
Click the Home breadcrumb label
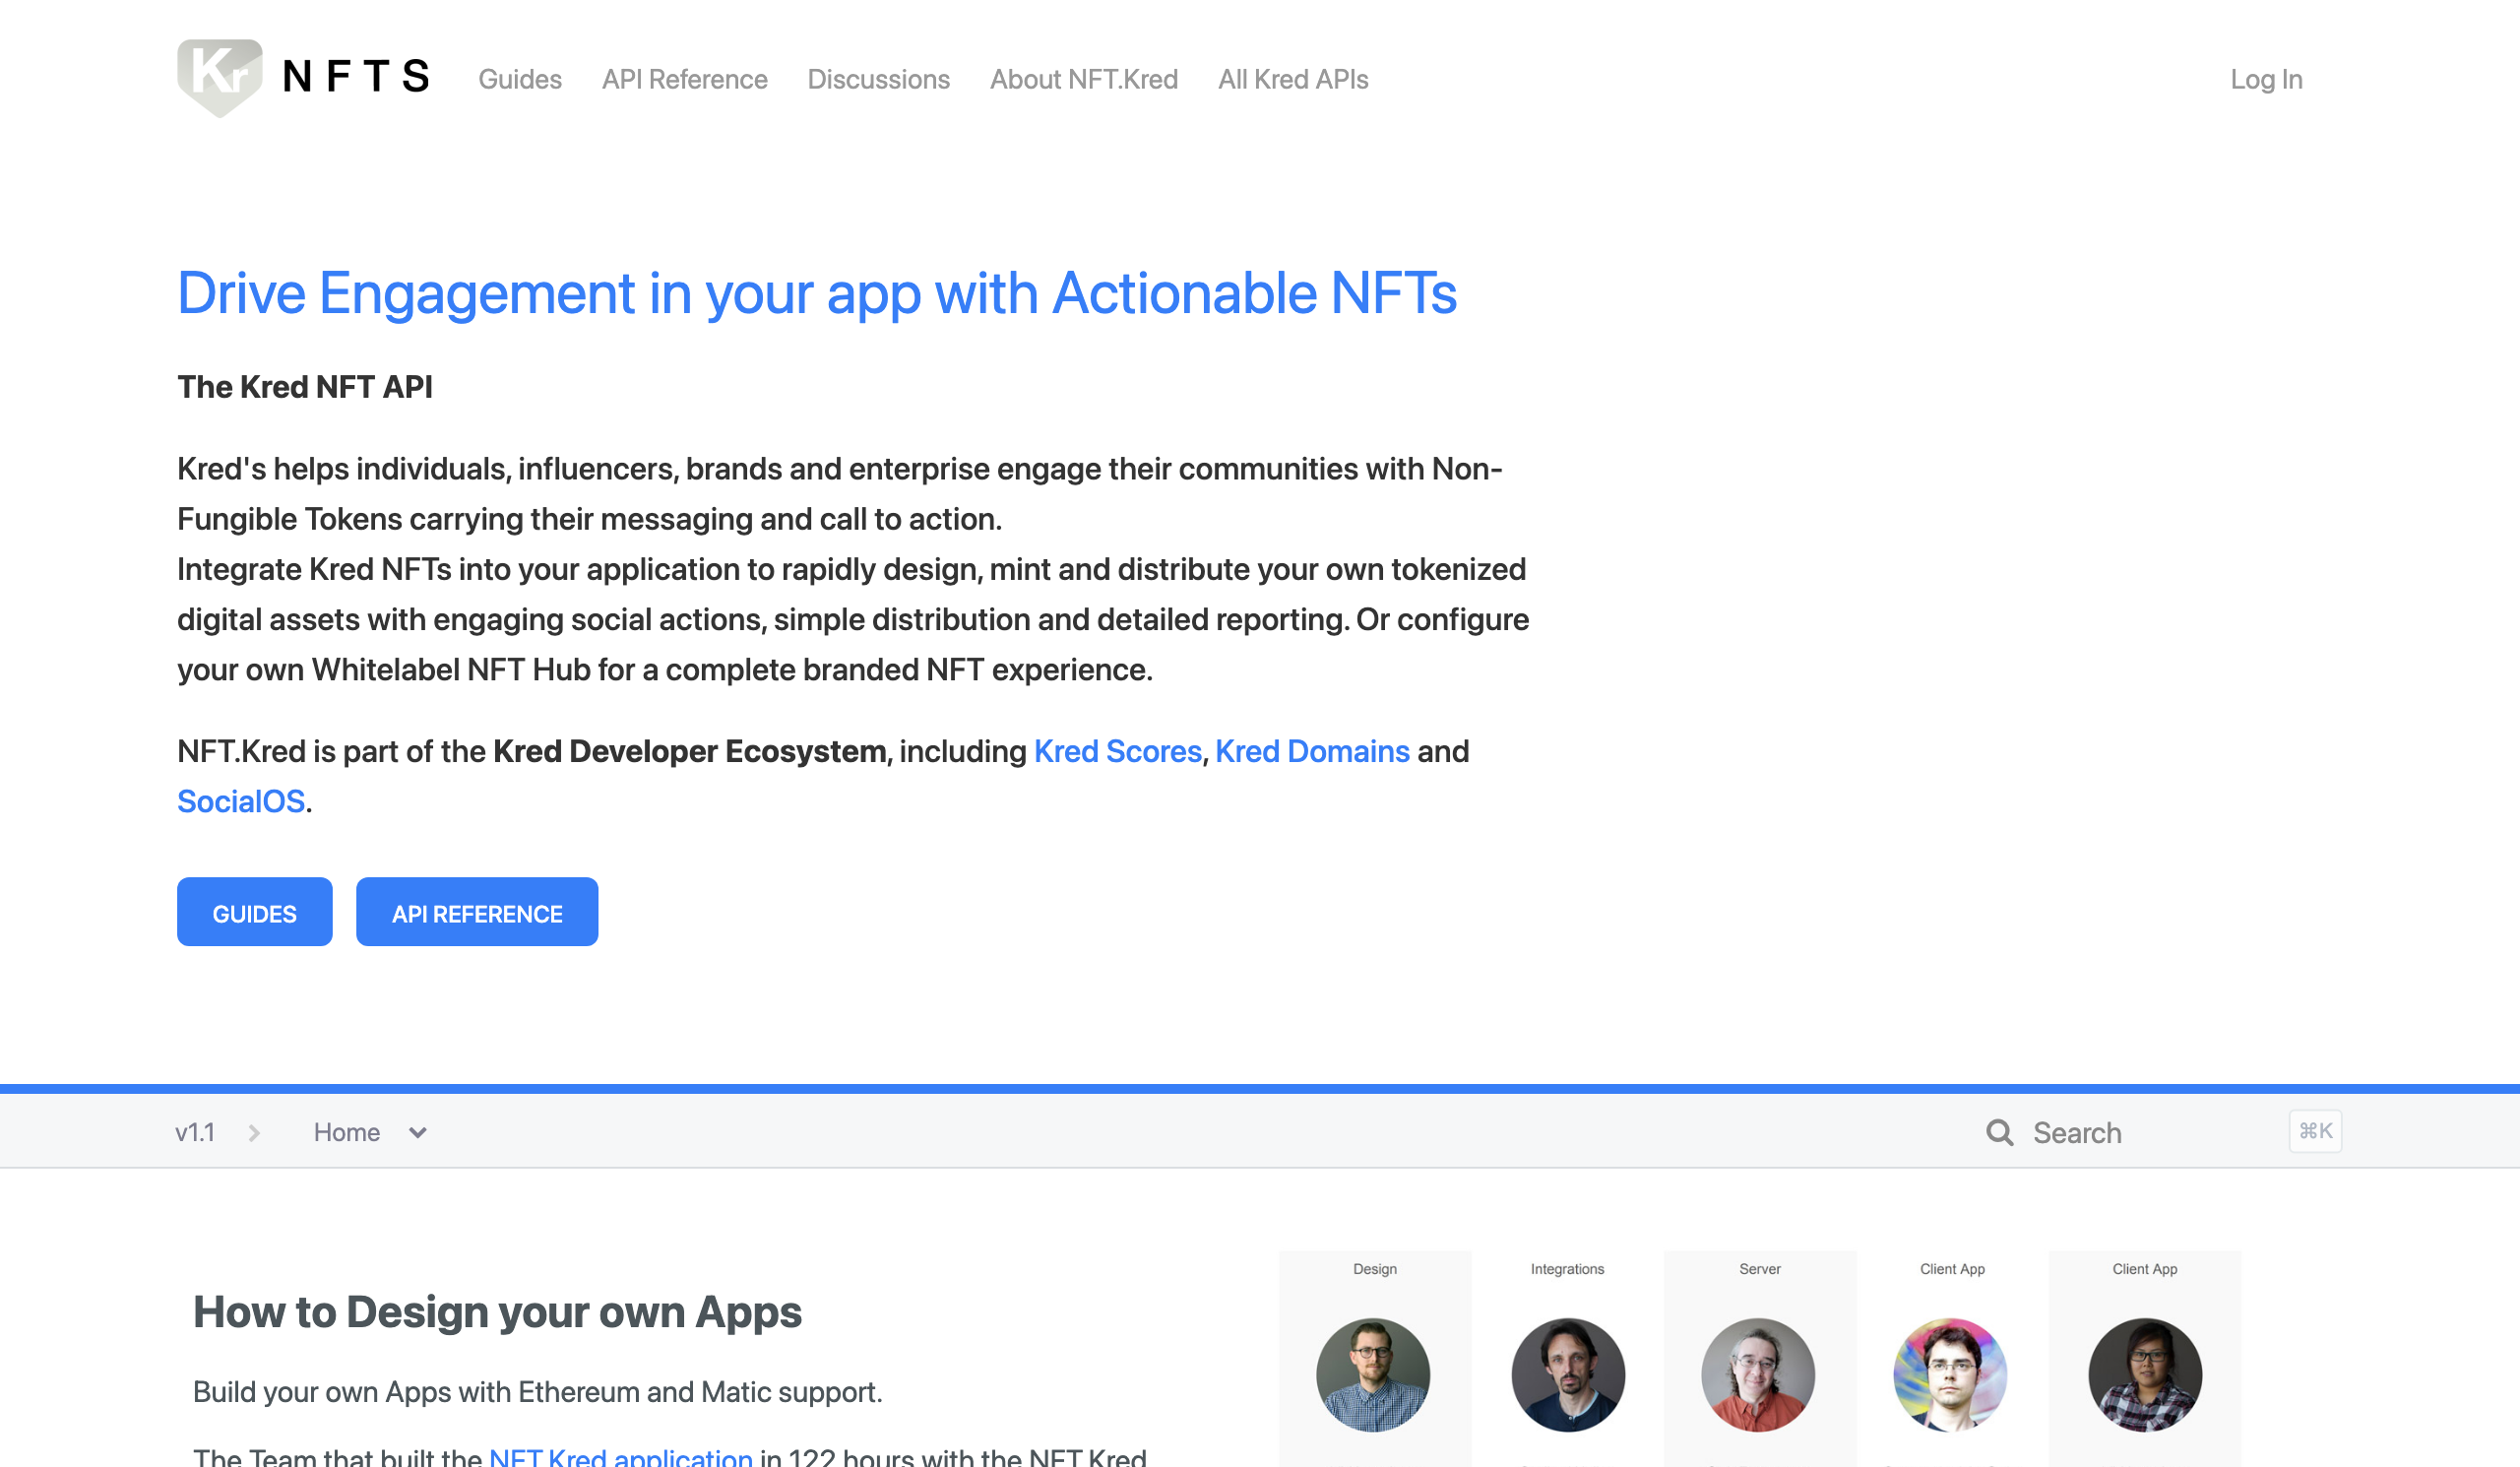coord(347,1132)
